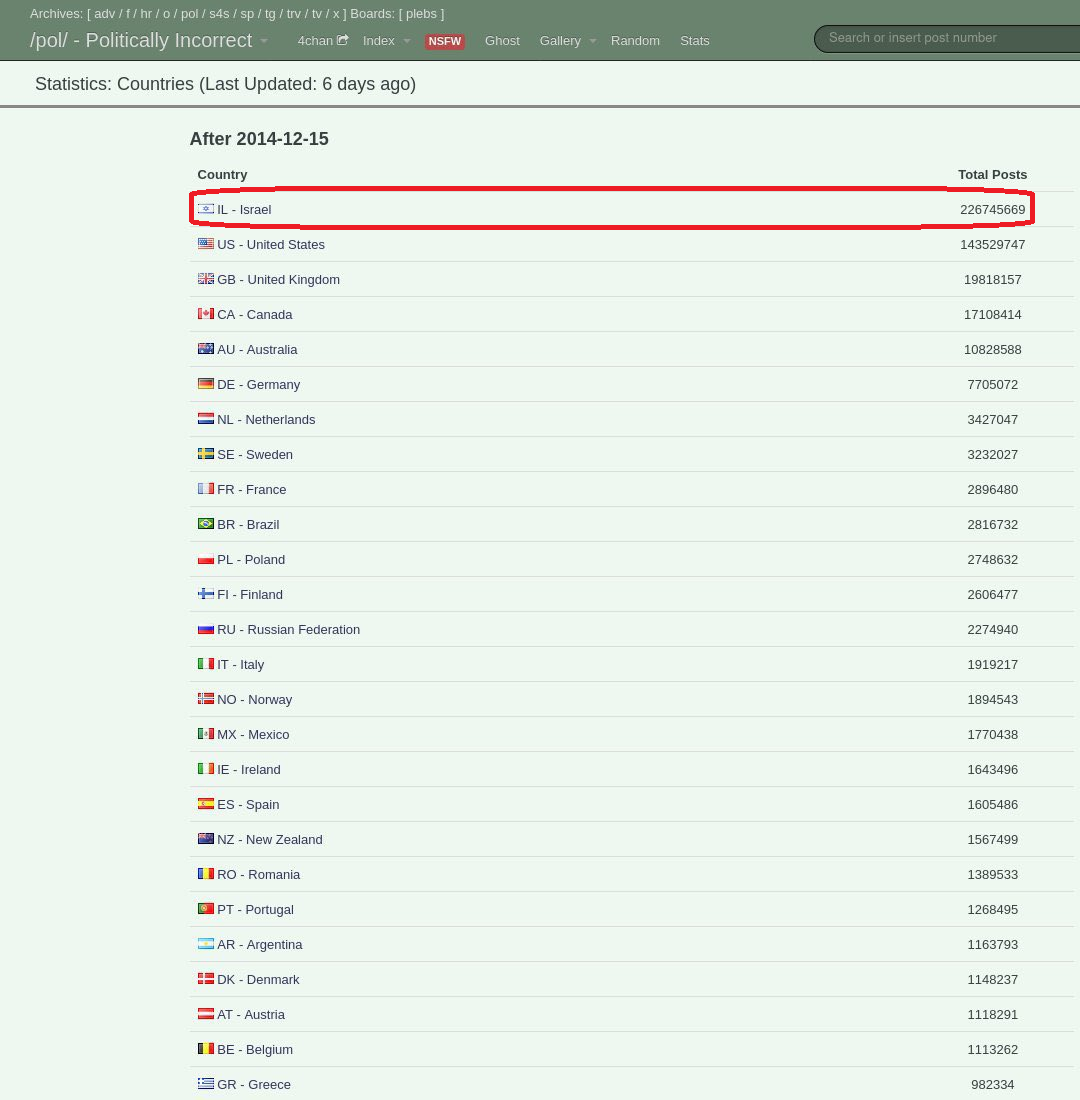This screenshot has height=1100, width=1080.
Task: Select the United States post count 143529747
Action: click(992, 244)
